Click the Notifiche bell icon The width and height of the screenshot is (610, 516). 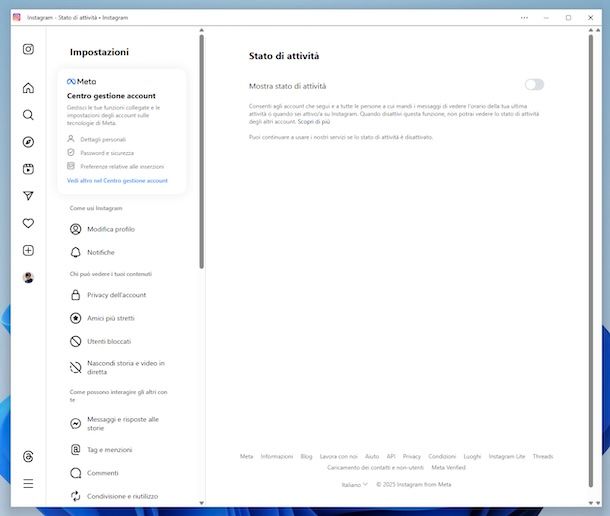click(x=75, y=252)
